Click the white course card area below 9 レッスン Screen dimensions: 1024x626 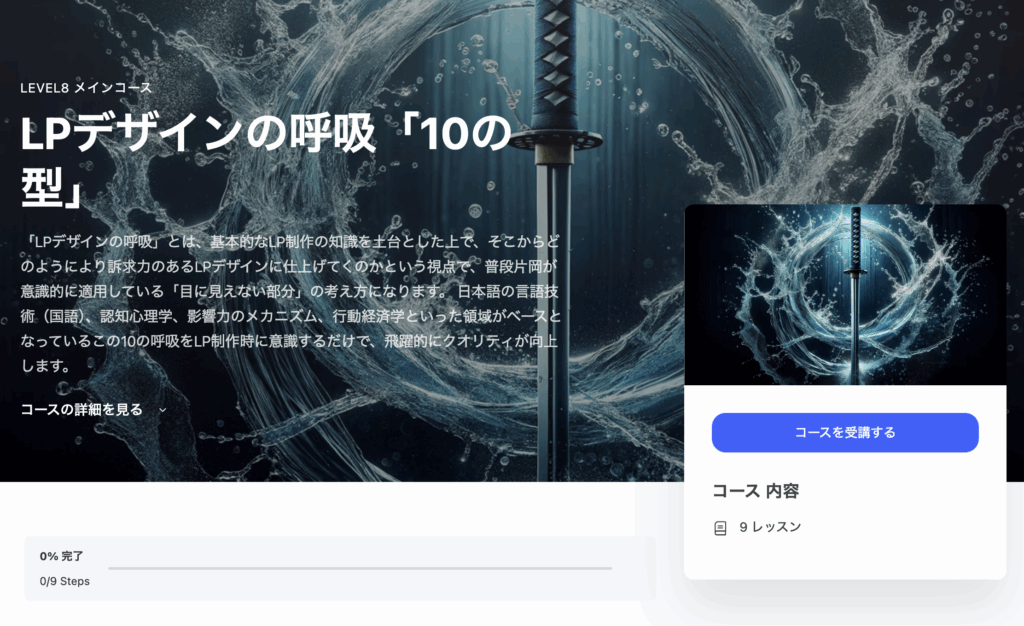[x=845, y=558]
